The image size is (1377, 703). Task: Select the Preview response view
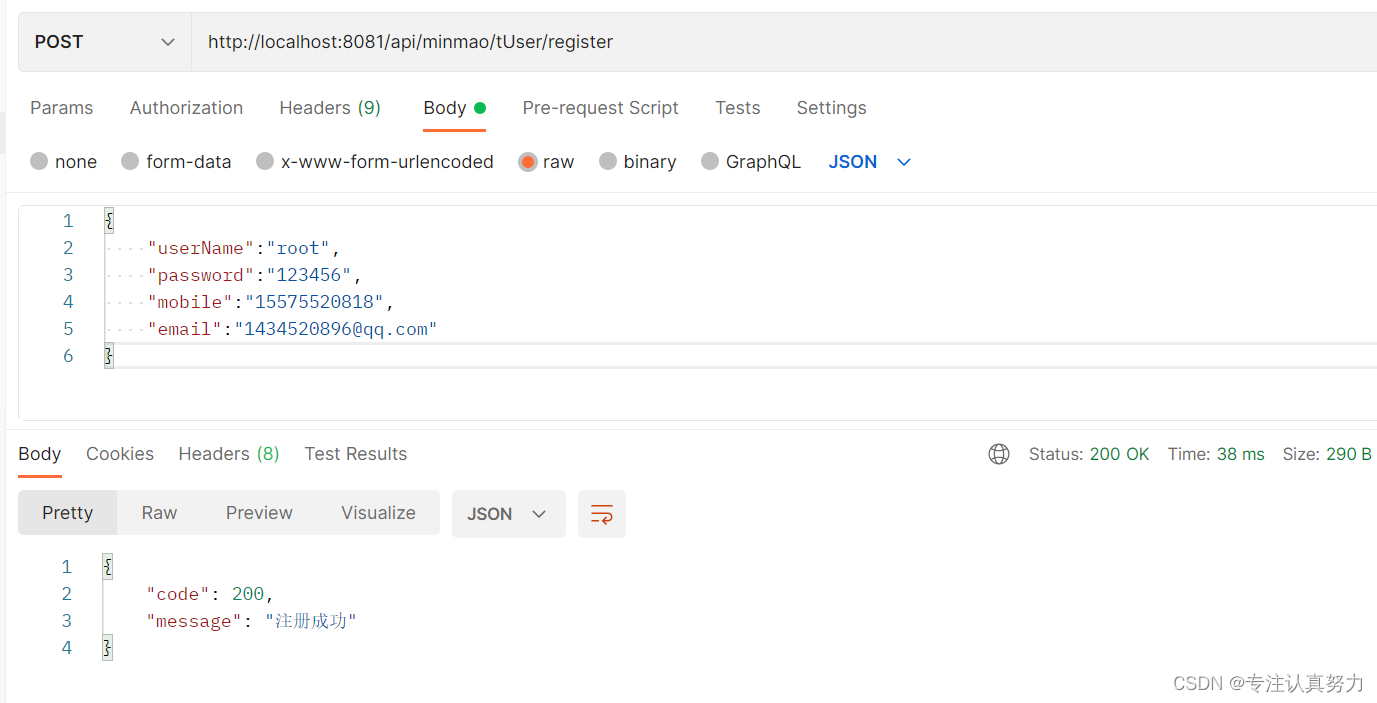259,513
